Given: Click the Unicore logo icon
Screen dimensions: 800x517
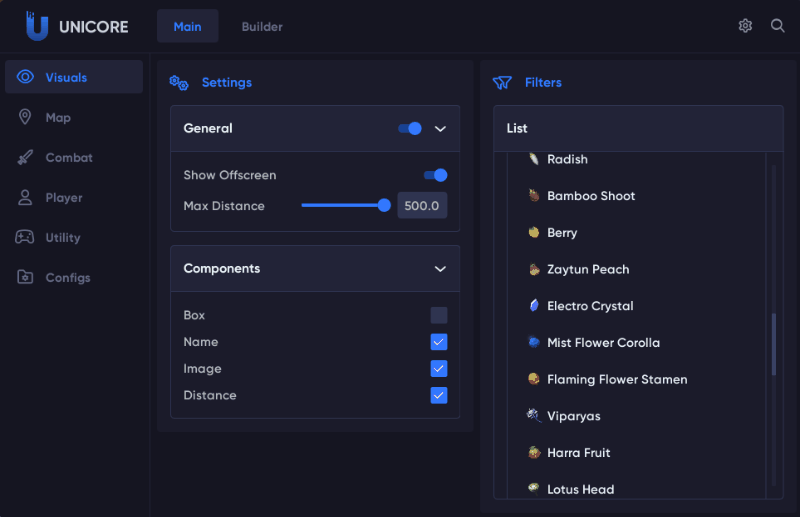Looking at the screenshot, I should 37,27.
